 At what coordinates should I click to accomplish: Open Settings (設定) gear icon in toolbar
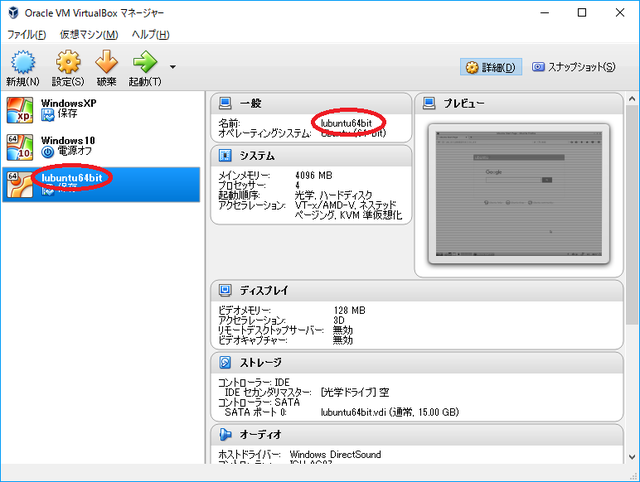coord(67,62)
